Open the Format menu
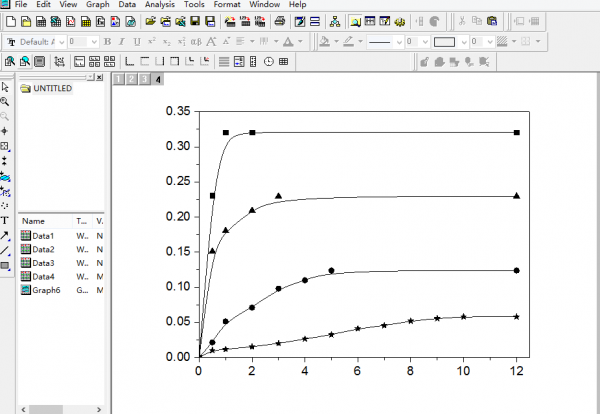The width and height of the screenshot is (600, 414). click(x=227, y=5)
